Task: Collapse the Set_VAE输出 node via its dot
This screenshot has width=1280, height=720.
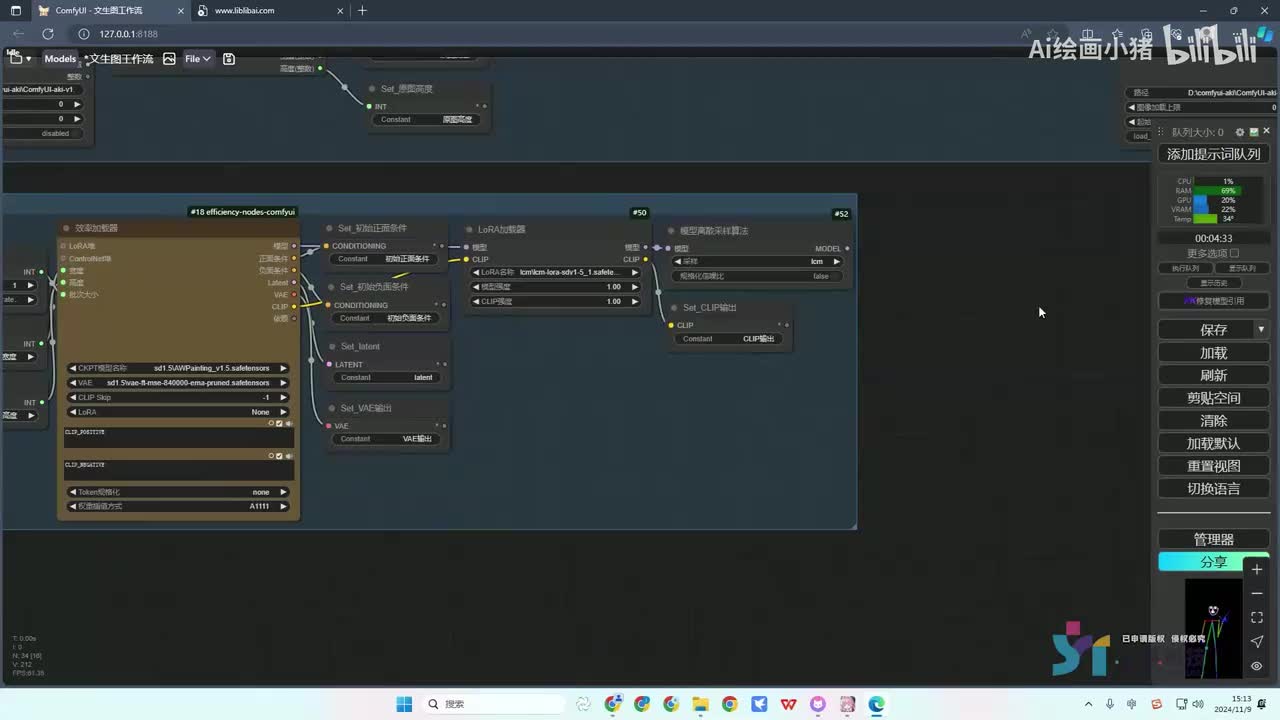Action: pyautogui.click(x=331, y=408)
